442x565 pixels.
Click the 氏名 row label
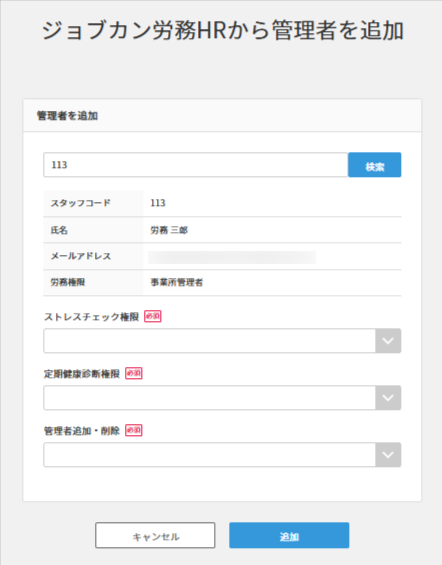(x=59, y=230)
